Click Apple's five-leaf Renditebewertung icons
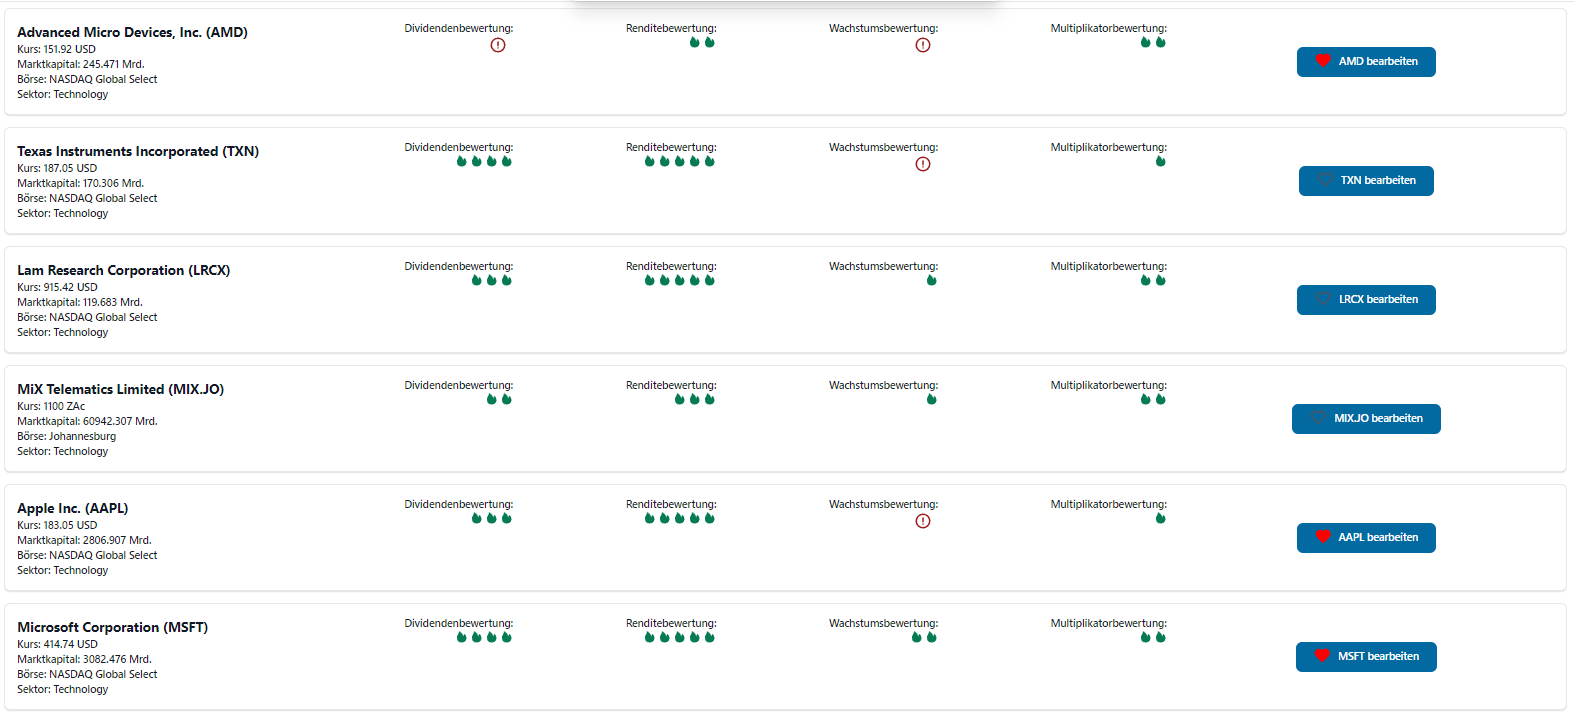 coord(679,518)
